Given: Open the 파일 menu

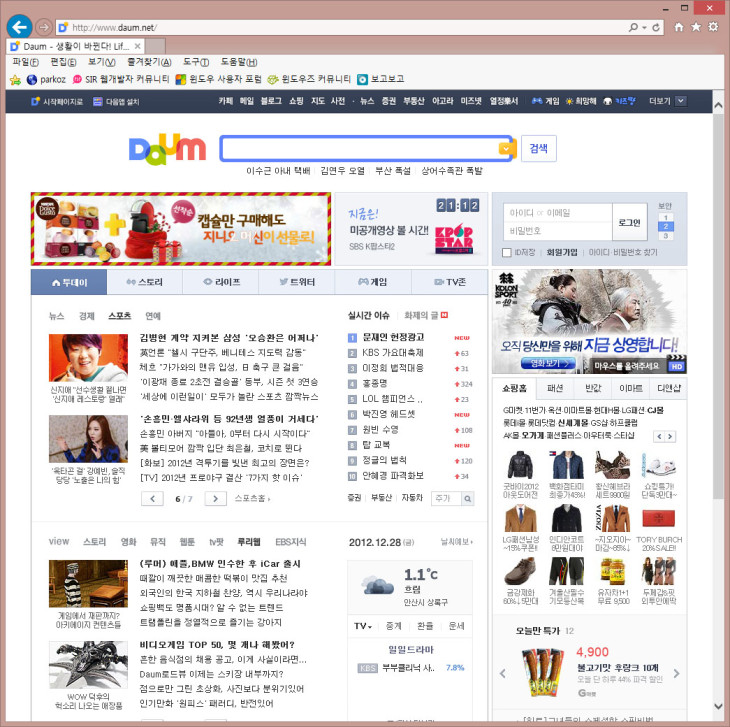Looking at the screenshot, I should pos(26,62).
